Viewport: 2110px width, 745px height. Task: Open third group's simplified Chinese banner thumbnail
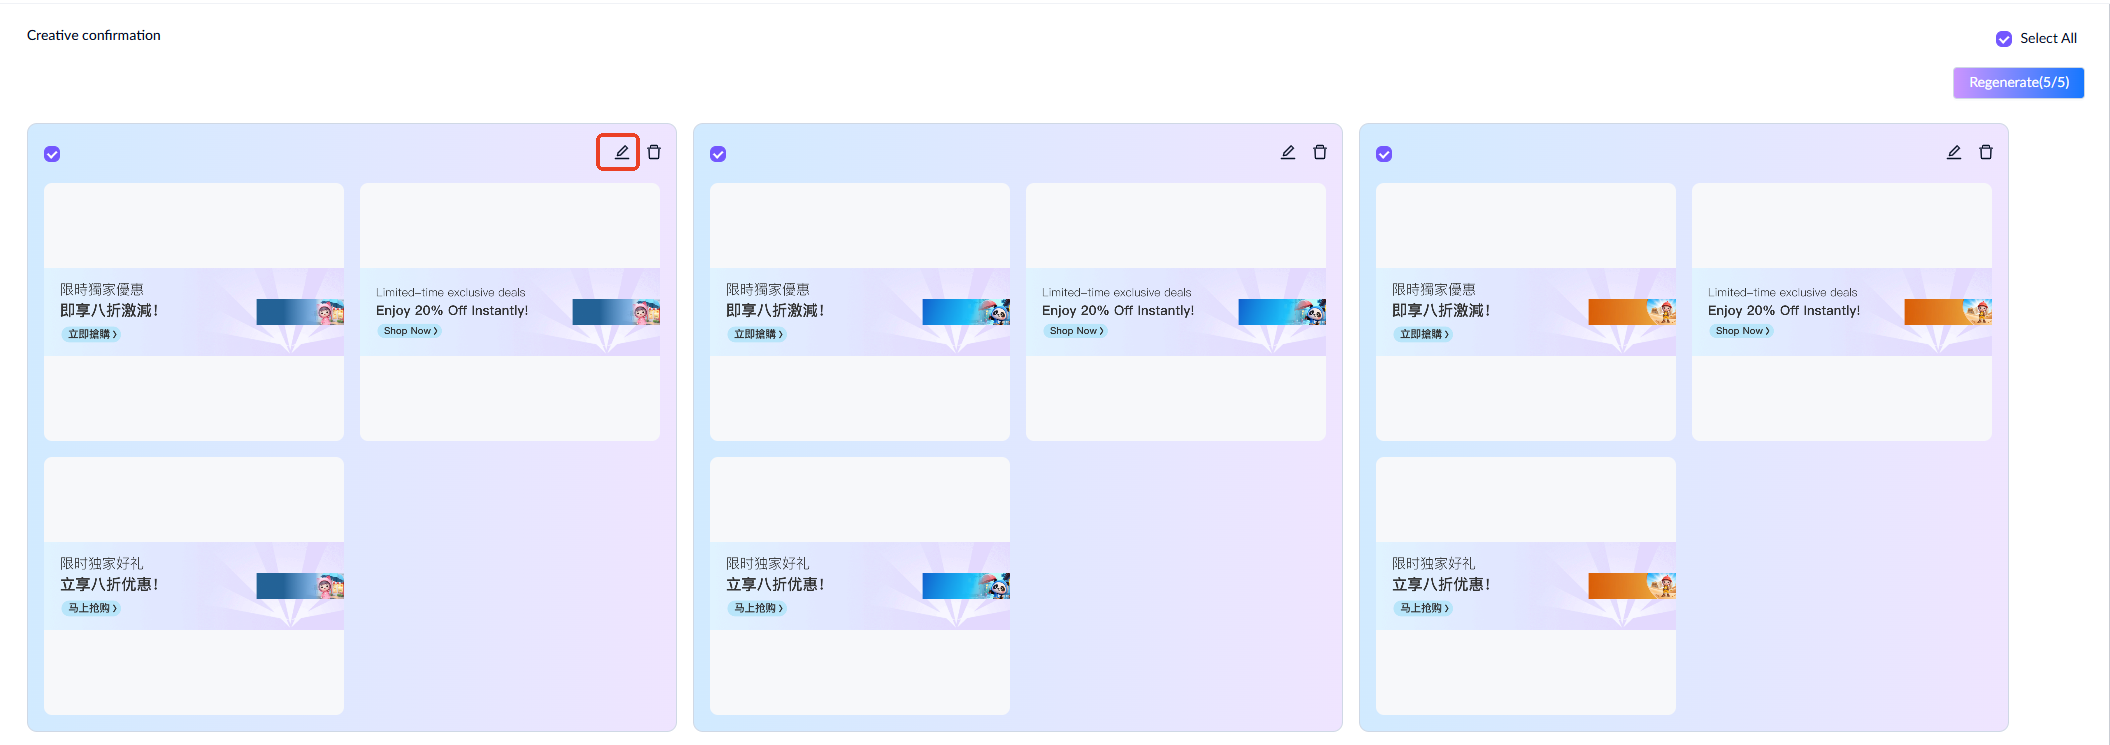1526,585
